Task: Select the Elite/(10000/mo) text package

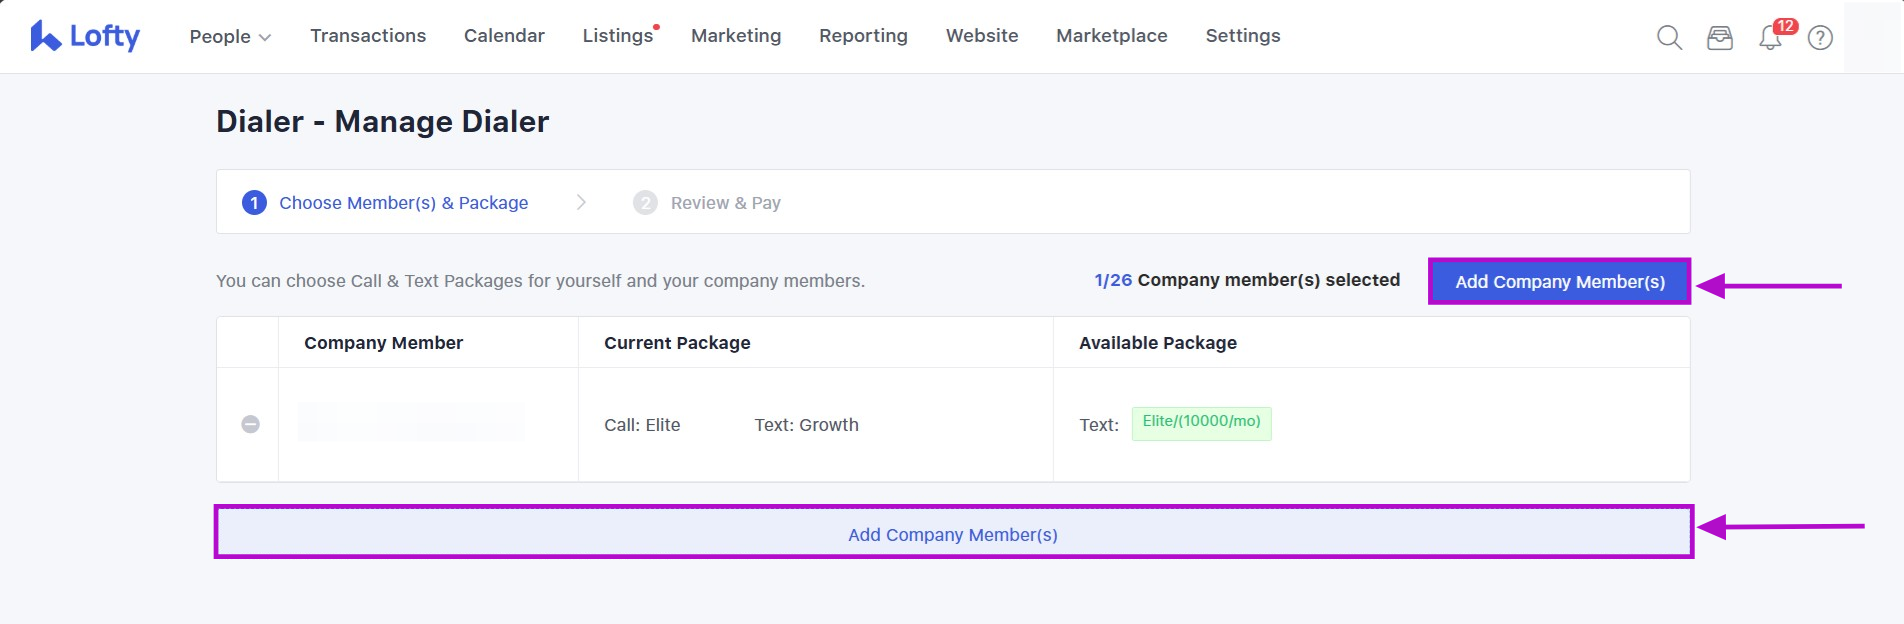Action: point(1201,423)
